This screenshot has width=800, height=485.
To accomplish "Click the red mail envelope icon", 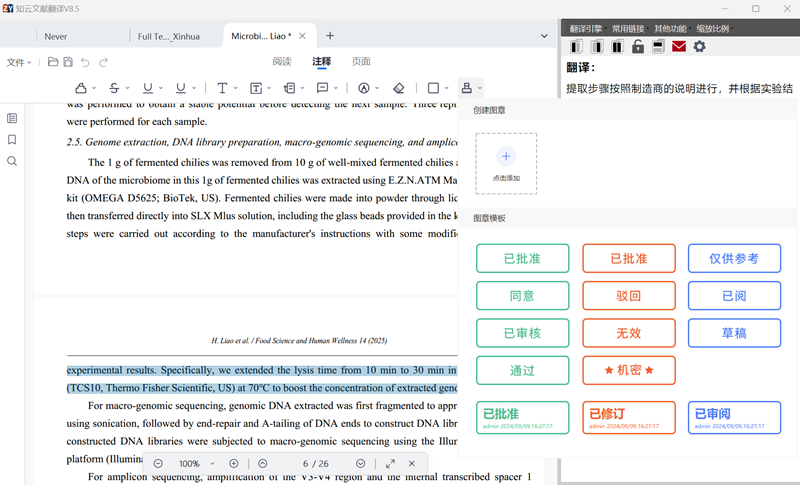I will [x=679, y=46].
